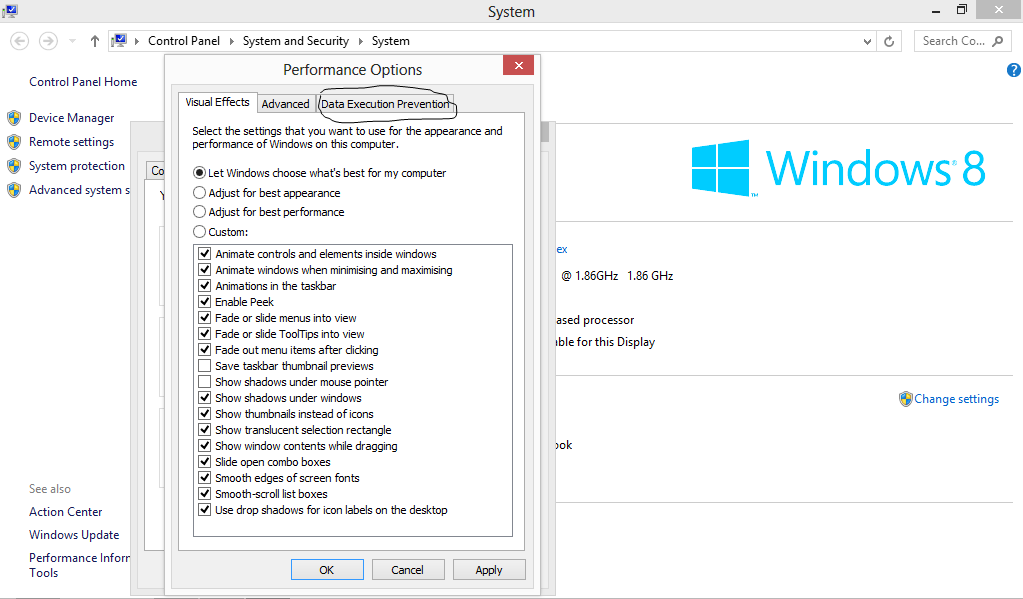This screenshot has height=599, width=1023.
Task: Click the Change settings shield icon
Action: (905, 399)
